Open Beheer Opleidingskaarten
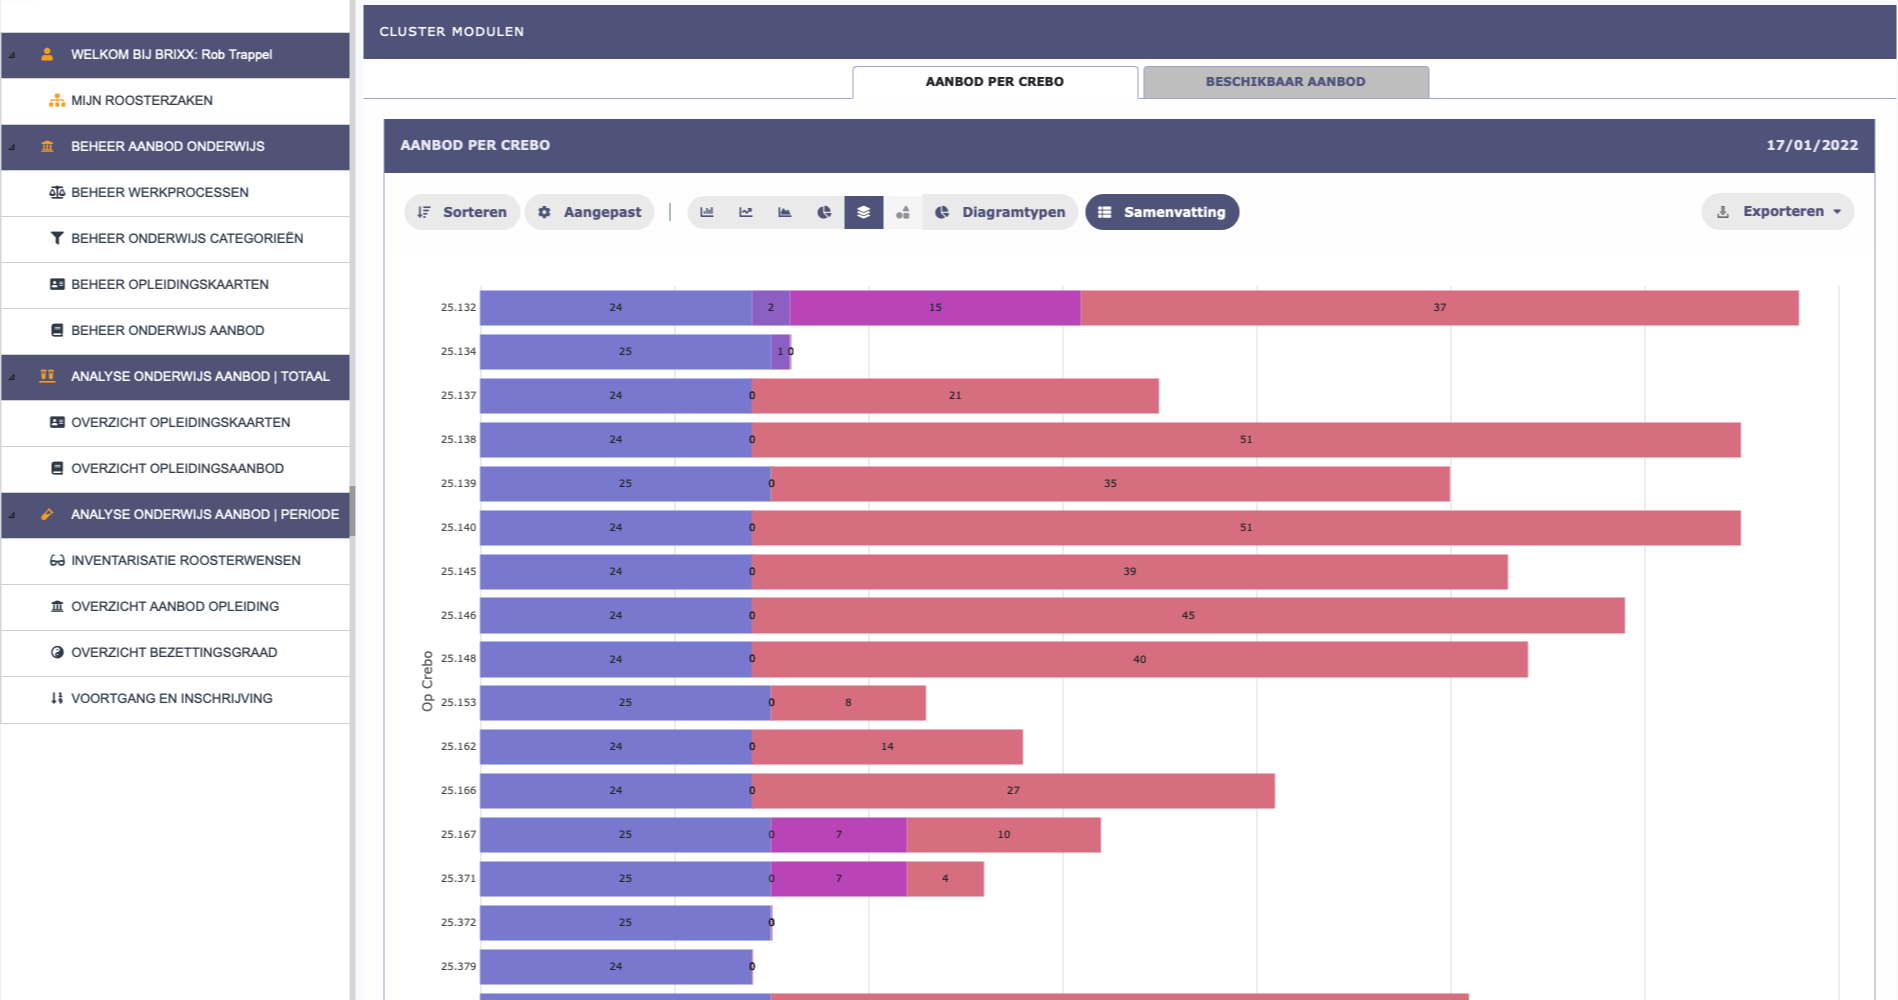The image size is (1898, 1000). coord(176,285)
